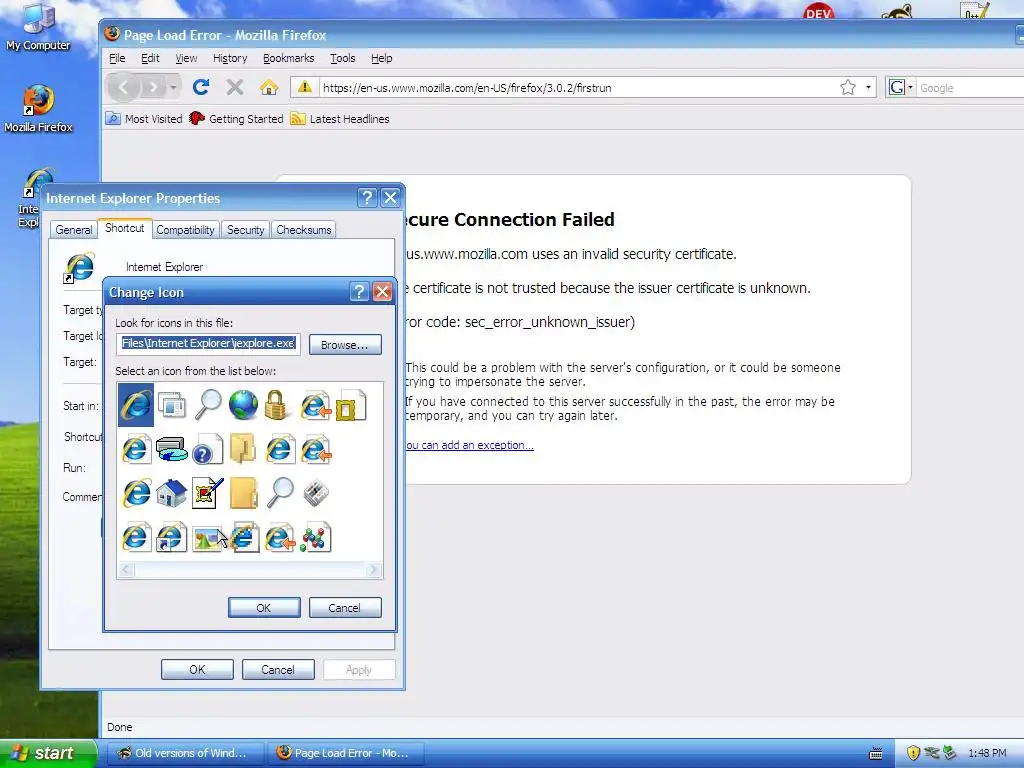Image resolution: width=1024 pixels, height=768 pixels.
Task: Open the File menu in Firefox
Action: [117, 58]
